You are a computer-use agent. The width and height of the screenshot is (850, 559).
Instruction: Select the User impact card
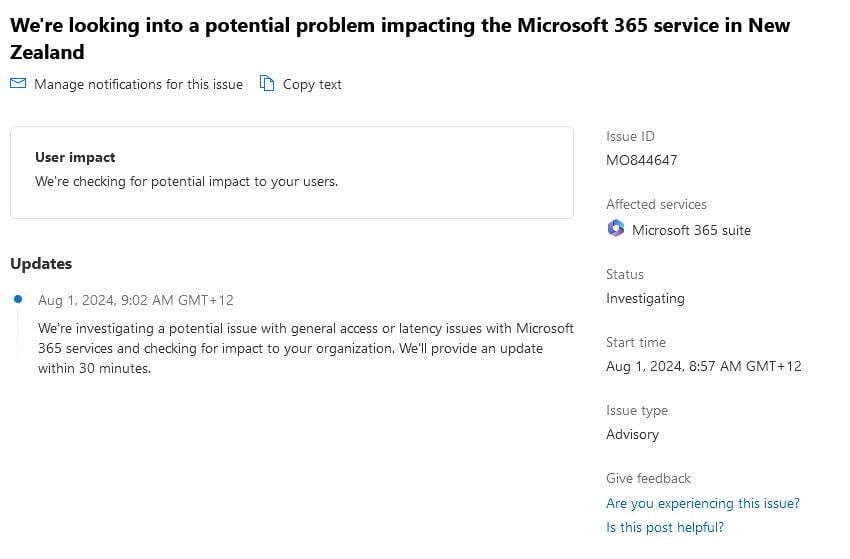291,172
